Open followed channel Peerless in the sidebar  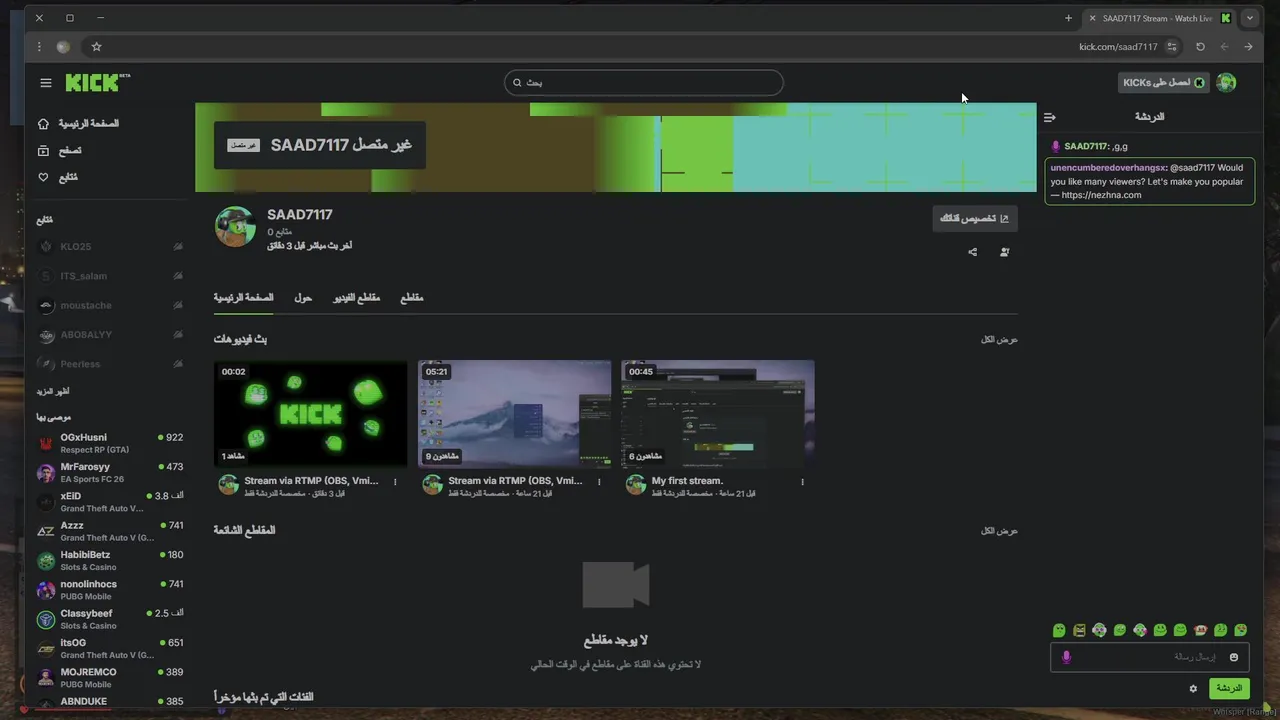click(x=110, y=364)
